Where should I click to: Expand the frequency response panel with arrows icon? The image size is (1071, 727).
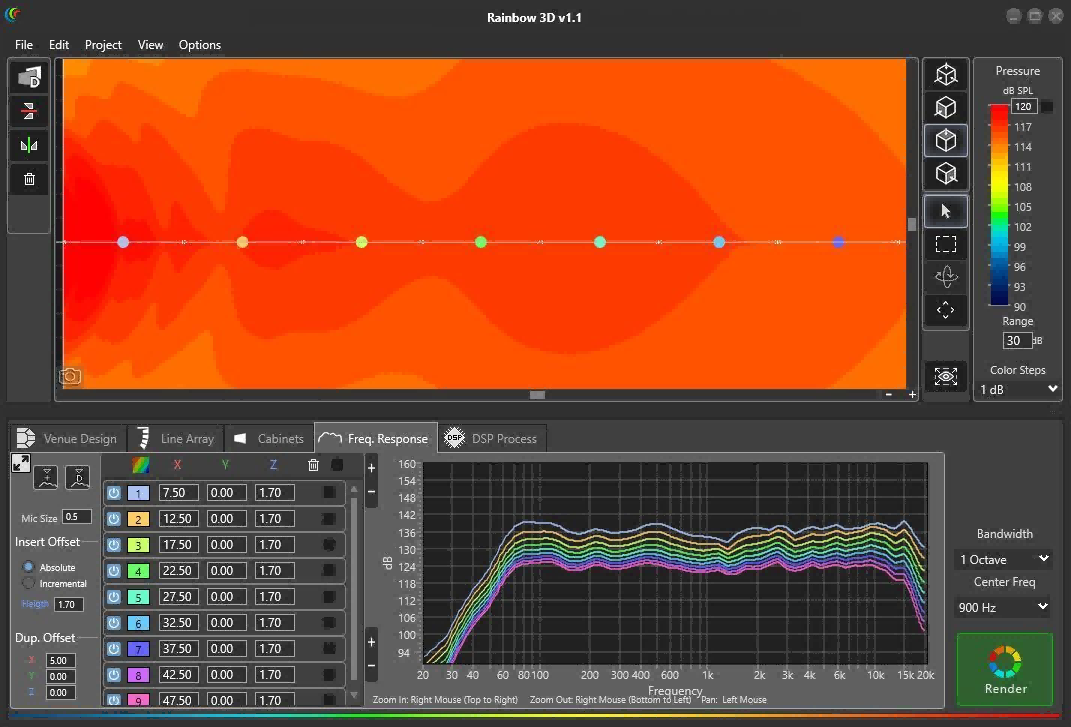[20, 463]
